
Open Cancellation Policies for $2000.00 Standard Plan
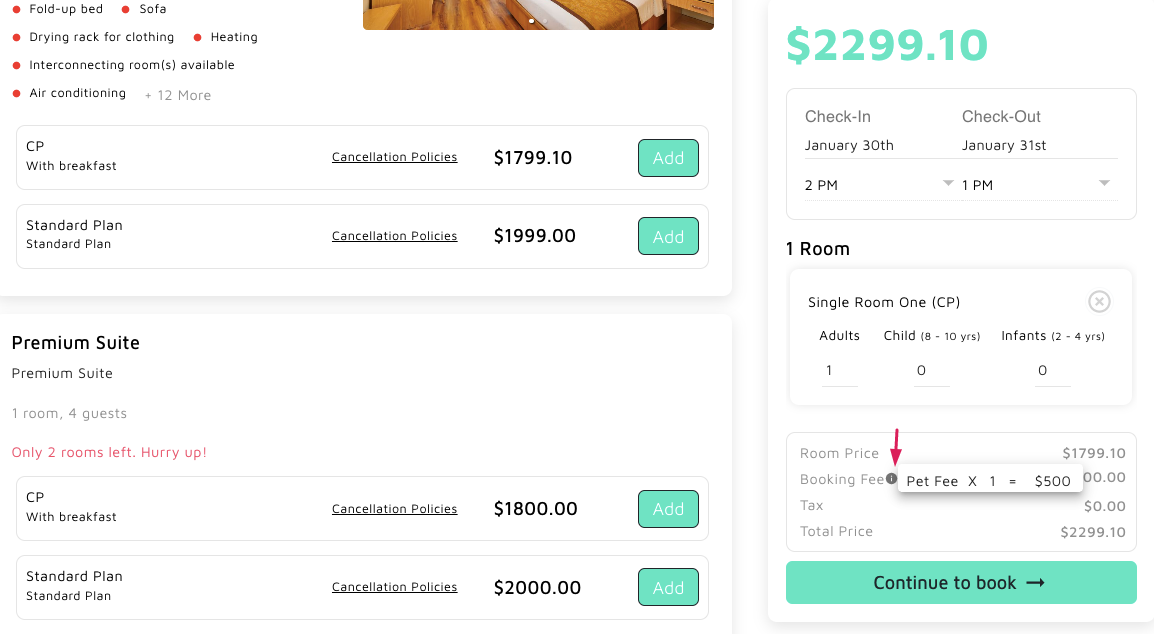coord(394,587)
